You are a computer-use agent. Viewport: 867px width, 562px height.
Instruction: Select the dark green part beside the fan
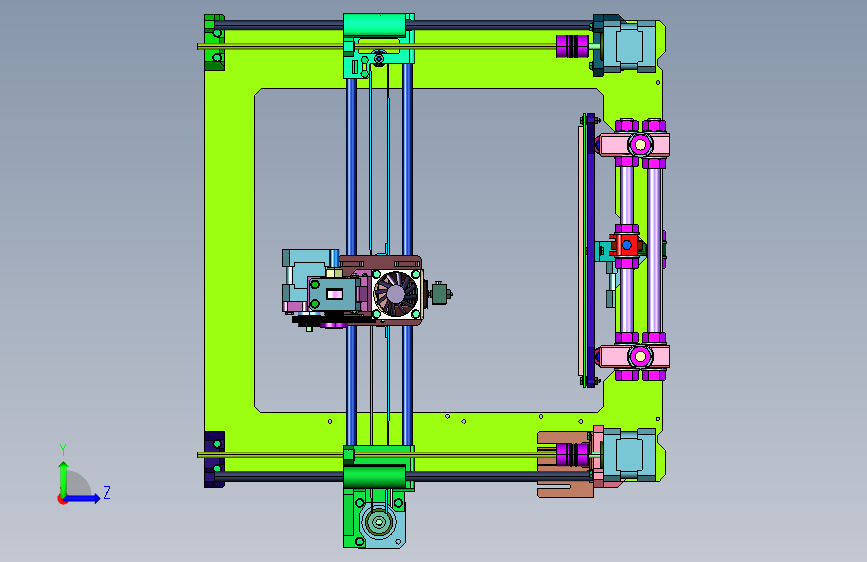tap(440, 293)
